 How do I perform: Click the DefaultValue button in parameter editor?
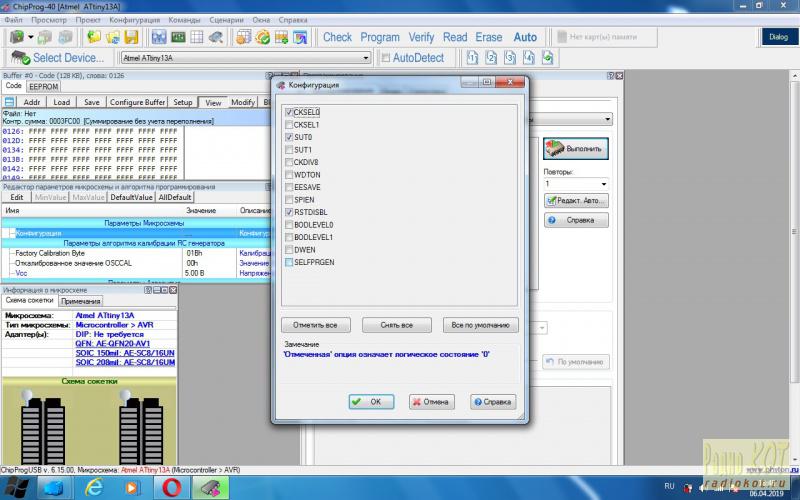pyautogui.click(x=131, y=197)
